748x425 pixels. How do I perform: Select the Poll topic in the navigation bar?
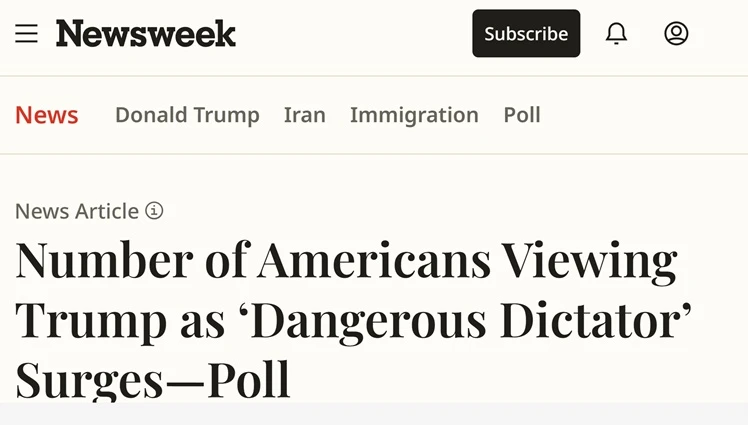[522, 115]
